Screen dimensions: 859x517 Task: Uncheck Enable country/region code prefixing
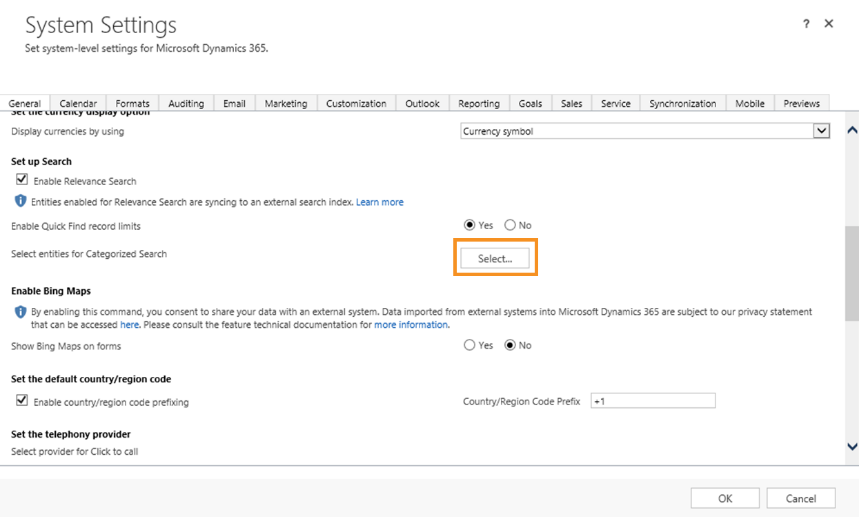(22, 401)
